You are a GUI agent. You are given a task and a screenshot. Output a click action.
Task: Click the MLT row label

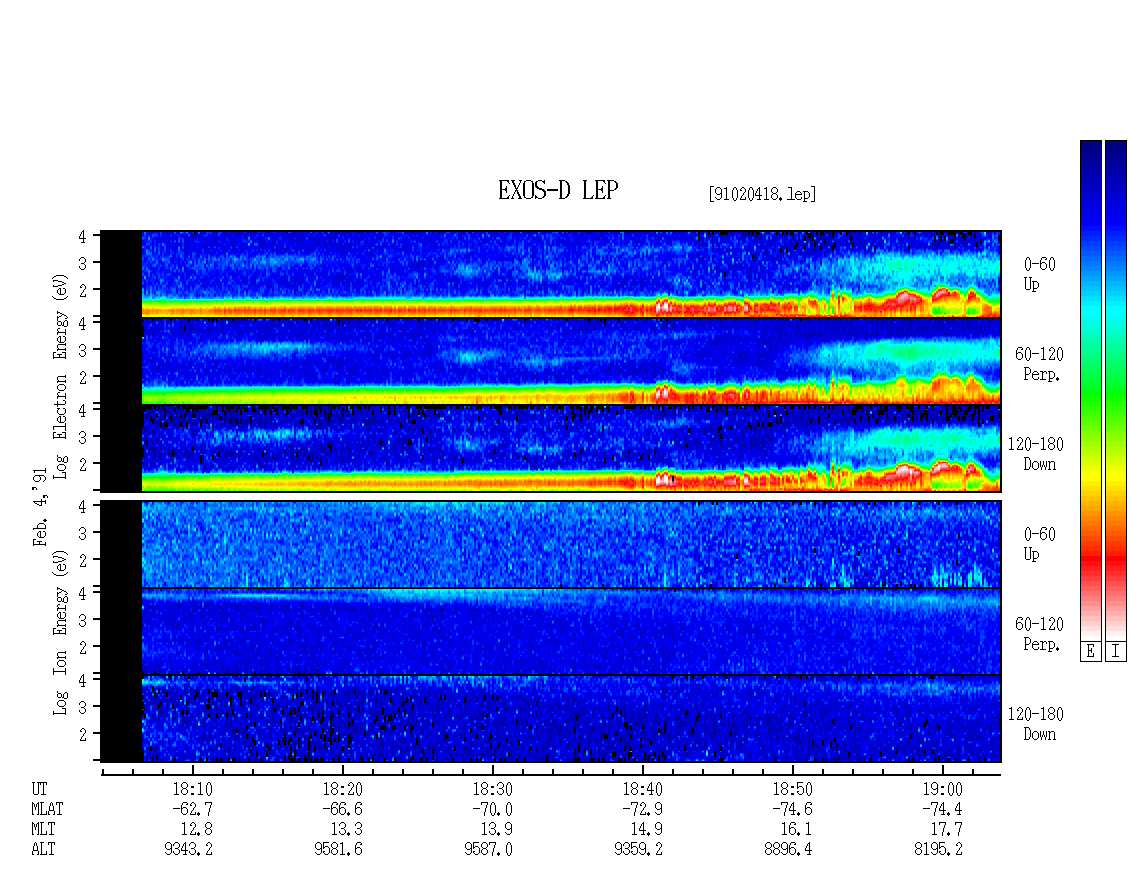(43, 830)
